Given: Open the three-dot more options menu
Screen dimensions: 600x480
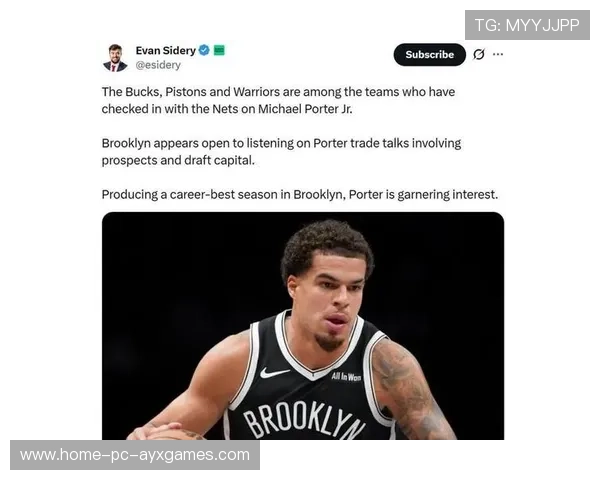Looking at the screenshot, I should pos(498,54).
